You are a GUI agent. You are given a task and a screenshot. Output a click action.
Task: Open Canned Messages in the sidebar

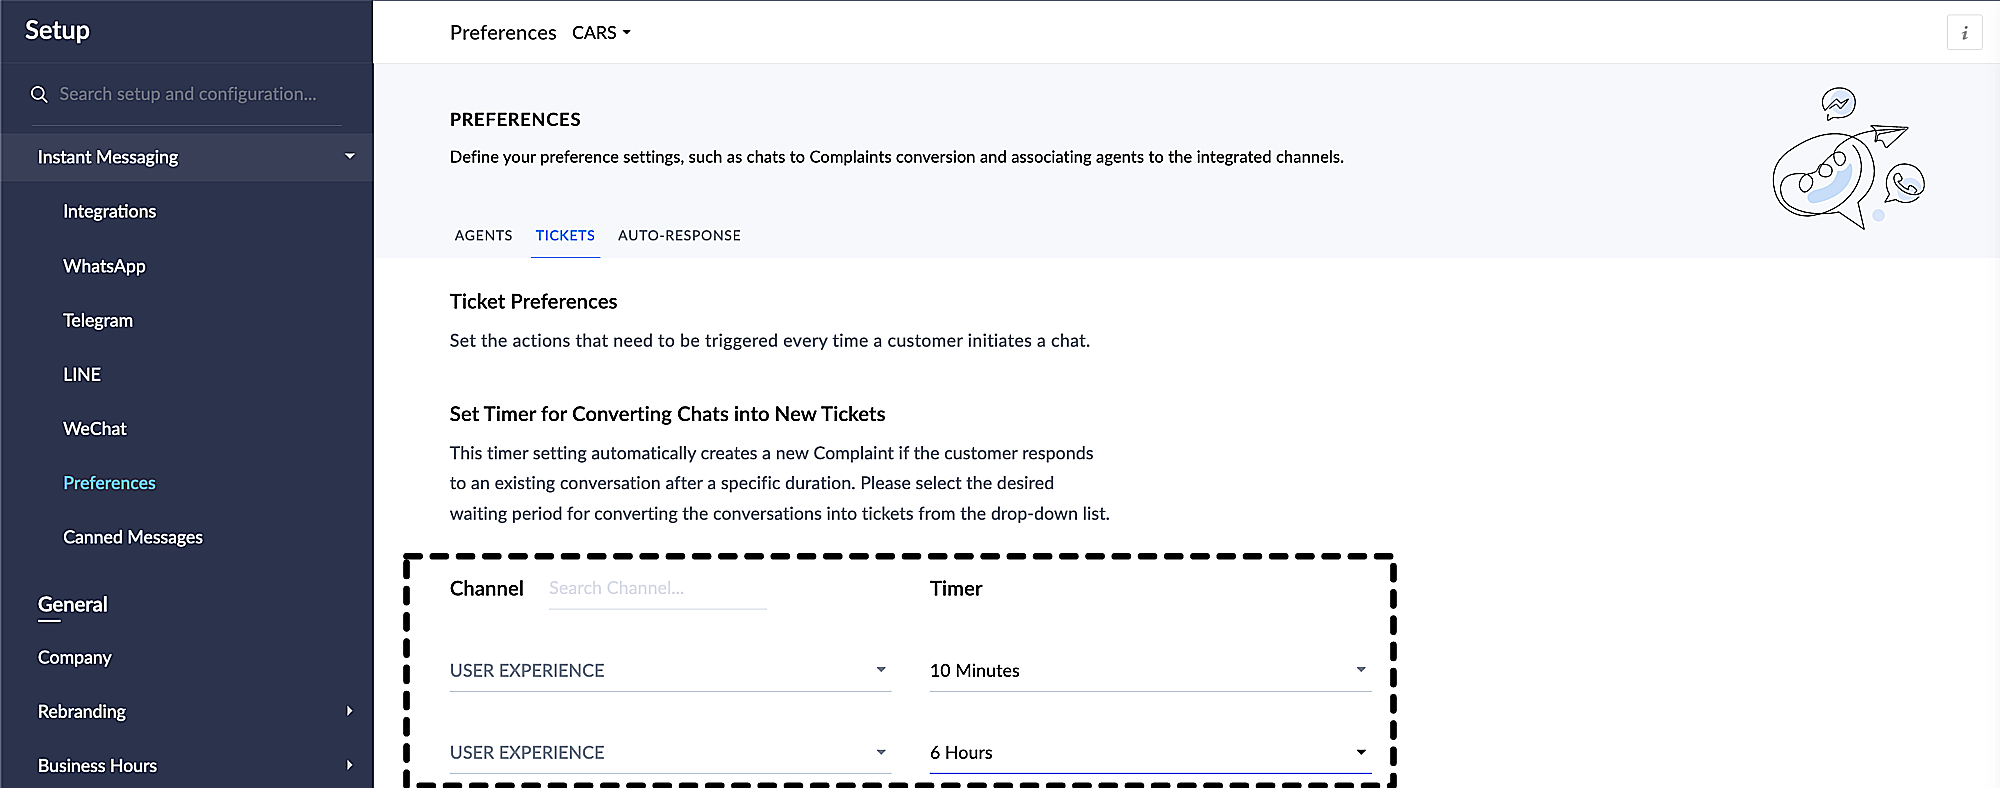[x=133, y=537]
